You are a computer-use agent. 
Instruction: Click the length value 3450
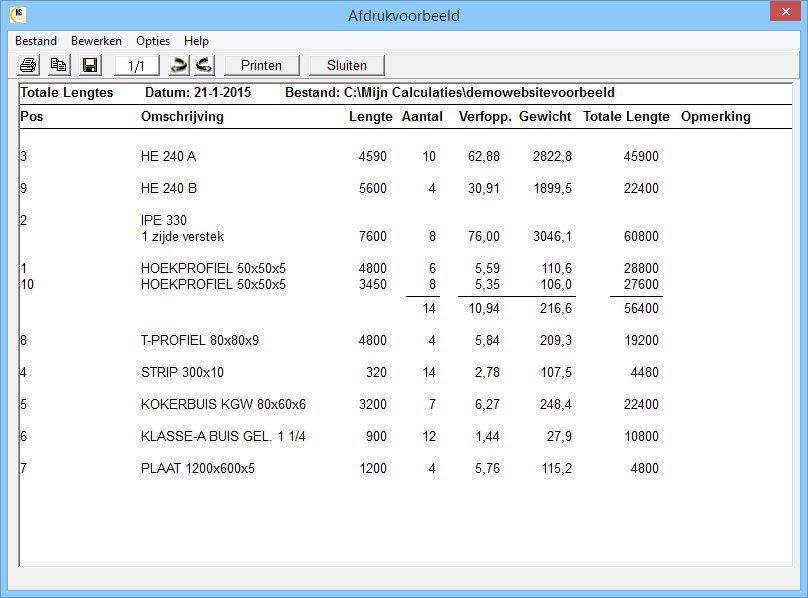(x=373, y=284)
